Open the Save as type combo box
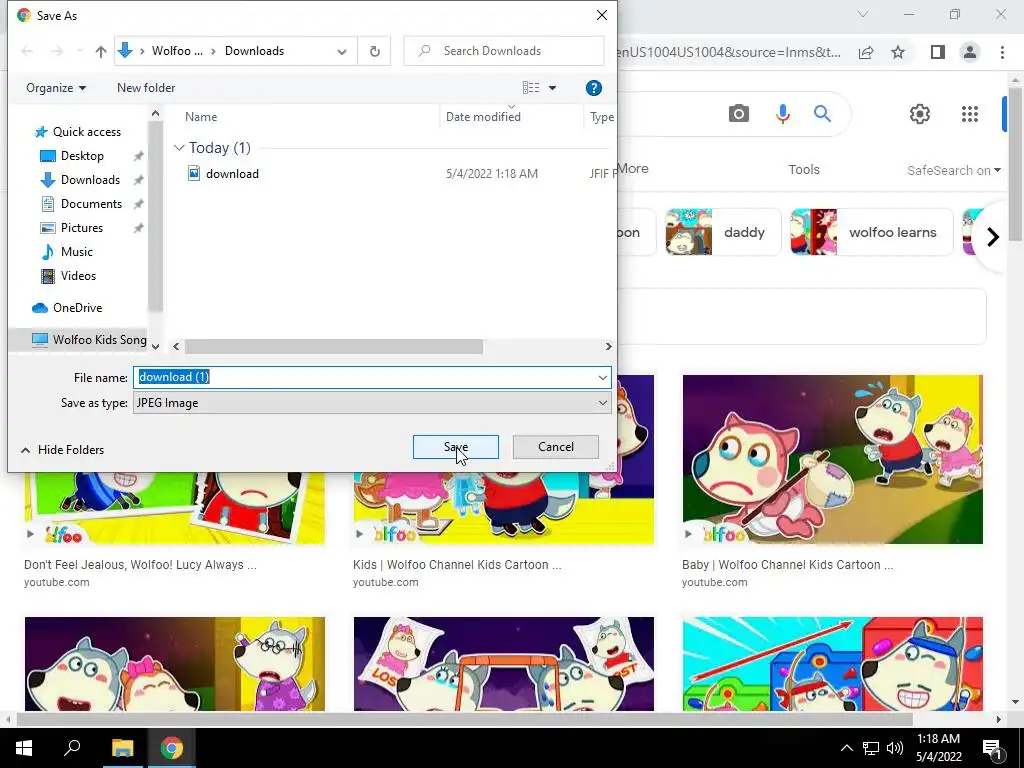Screen dimensions: 1024x768 tap(372, 403)
